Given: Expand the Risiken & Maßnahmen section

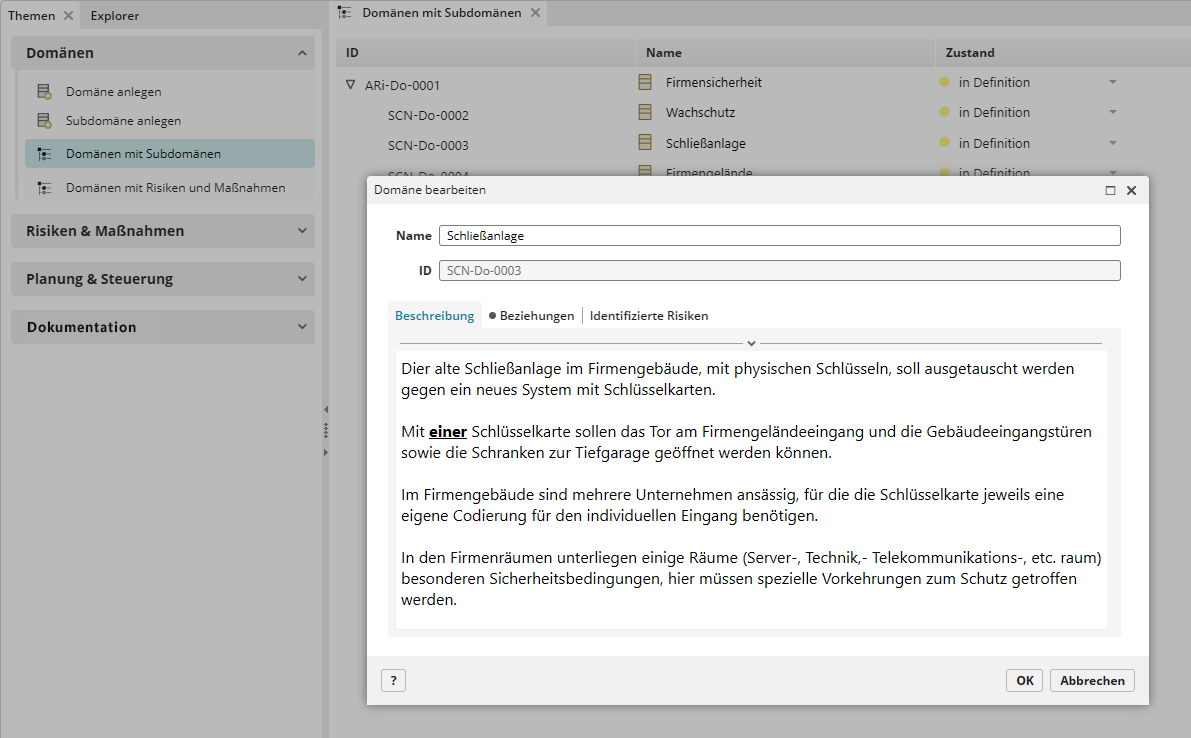Looking at the screenshot, I should click(302, 231).
